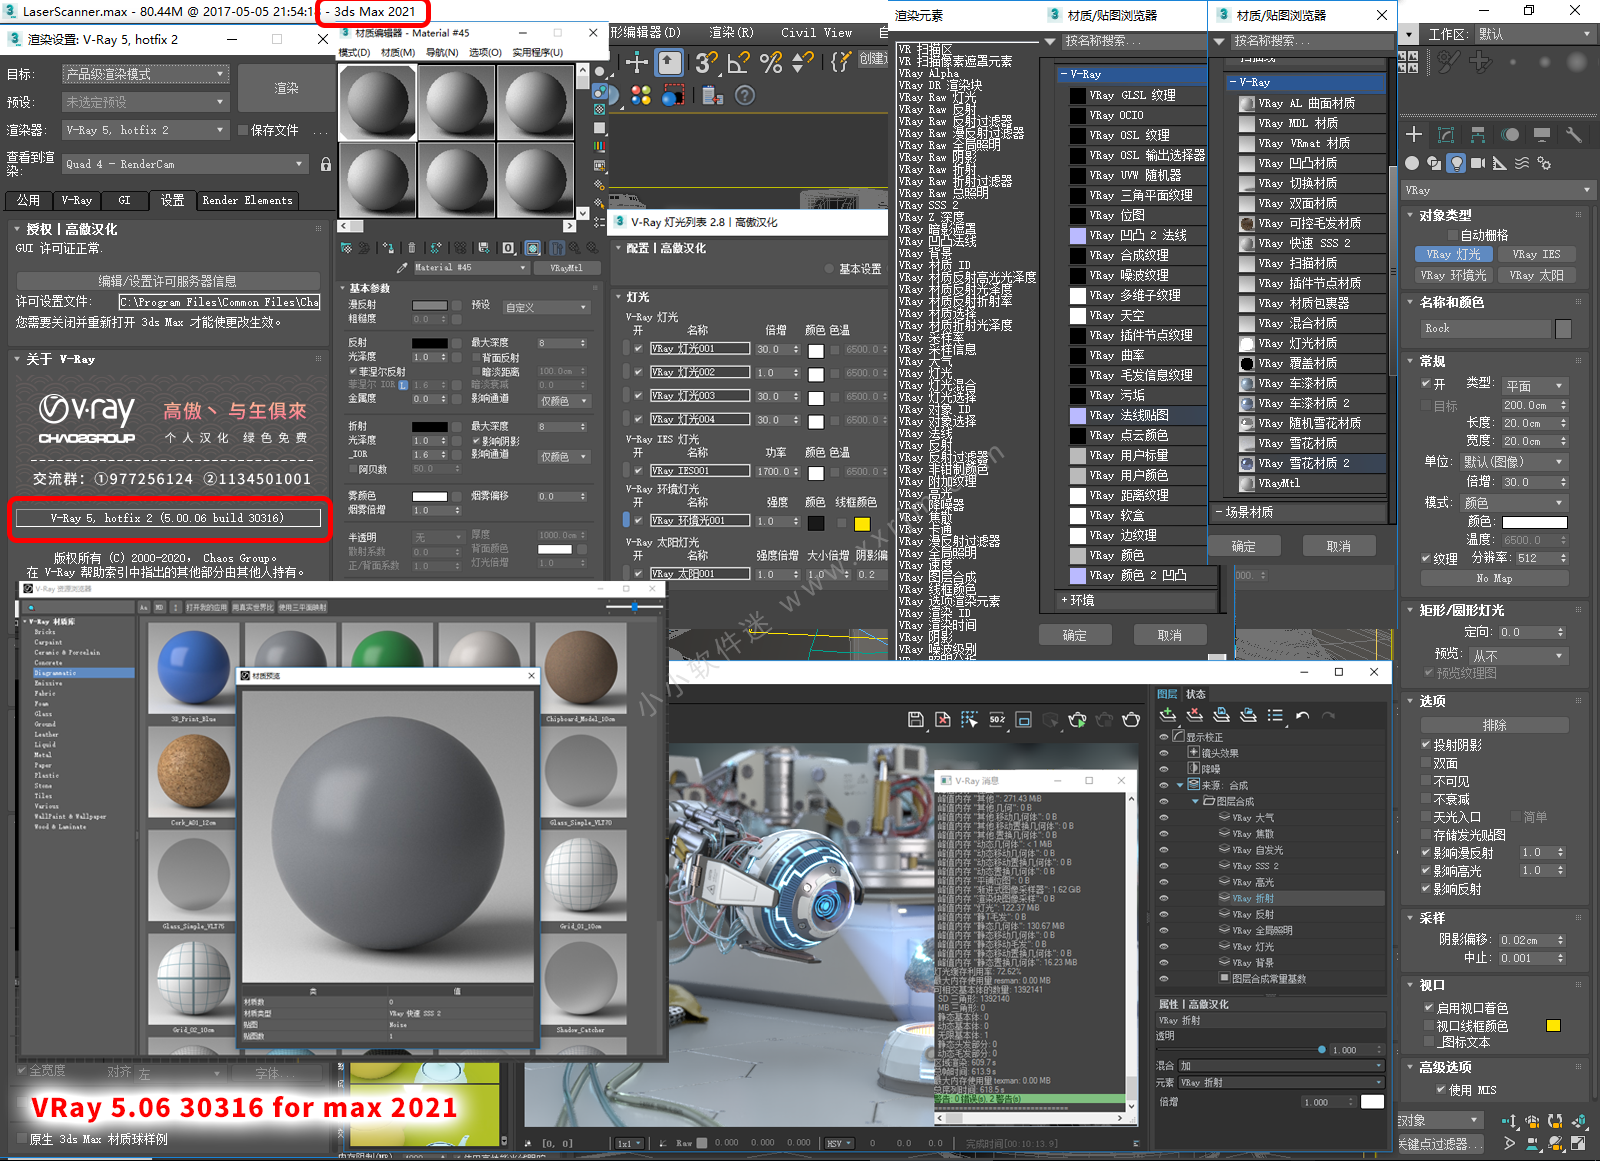Toggle the 影响高光 checkbox

point(1426,871)
